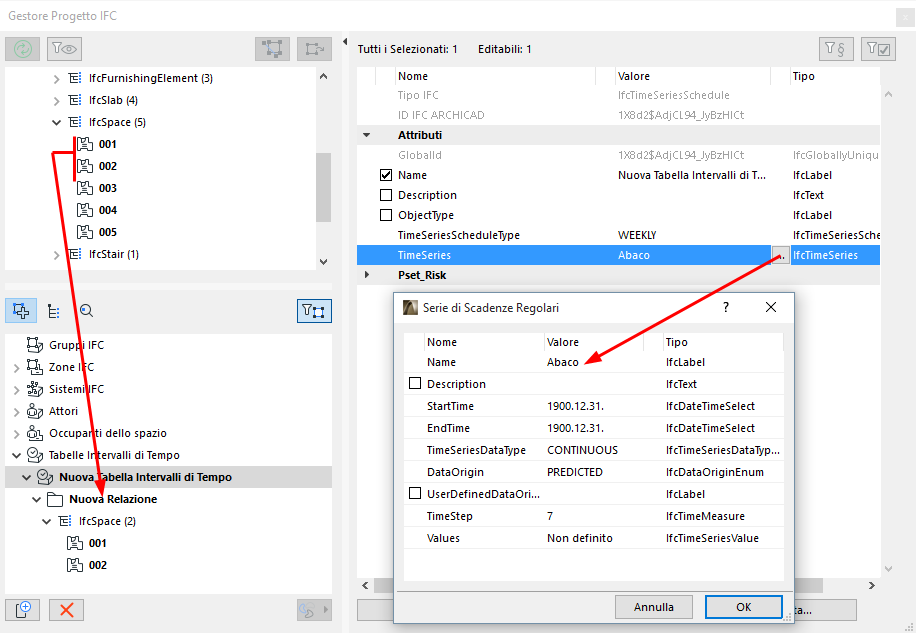The width and height of the screenshot is (916, 633).
Task: Click the search magnifier icon
Action: coord(86,311)
